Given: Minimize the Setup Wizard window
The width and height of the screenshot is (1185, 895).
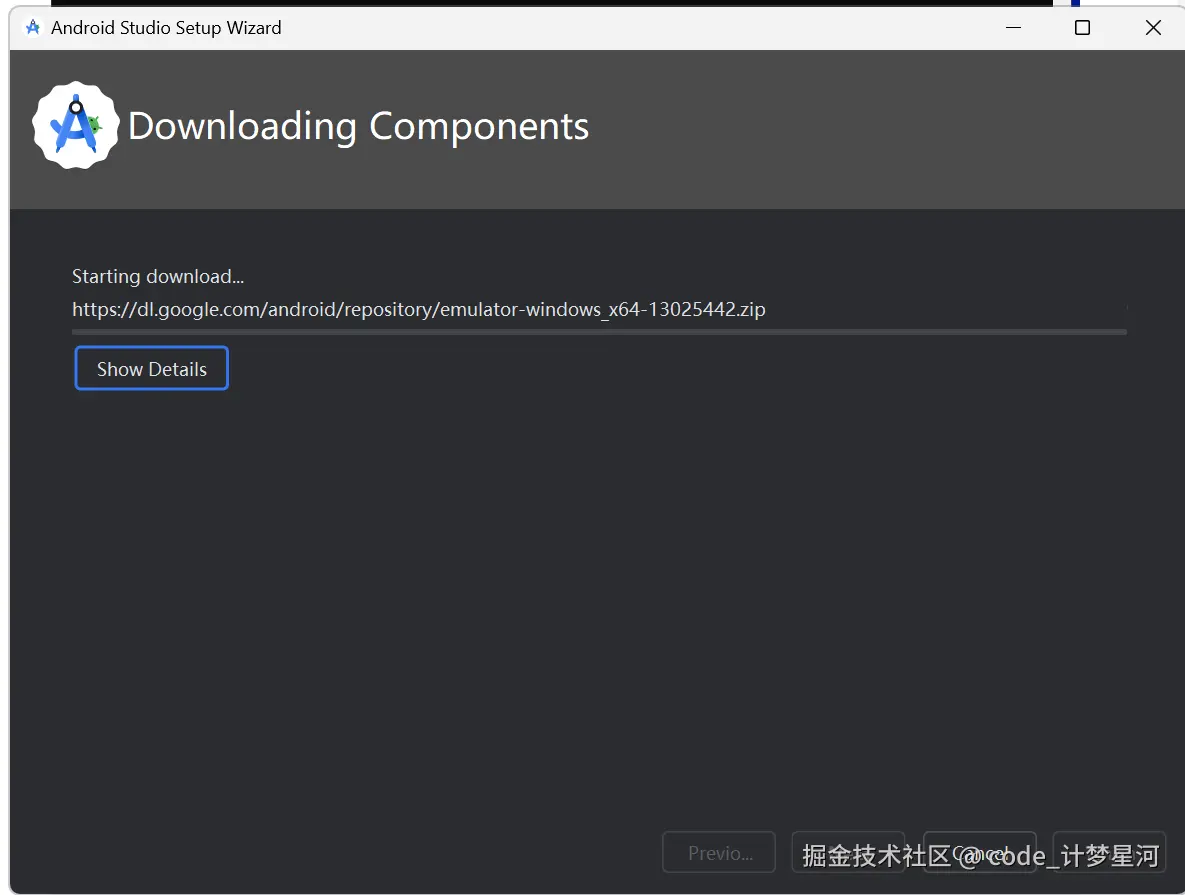Looking at the screenshot, I should click(1013, 28).
